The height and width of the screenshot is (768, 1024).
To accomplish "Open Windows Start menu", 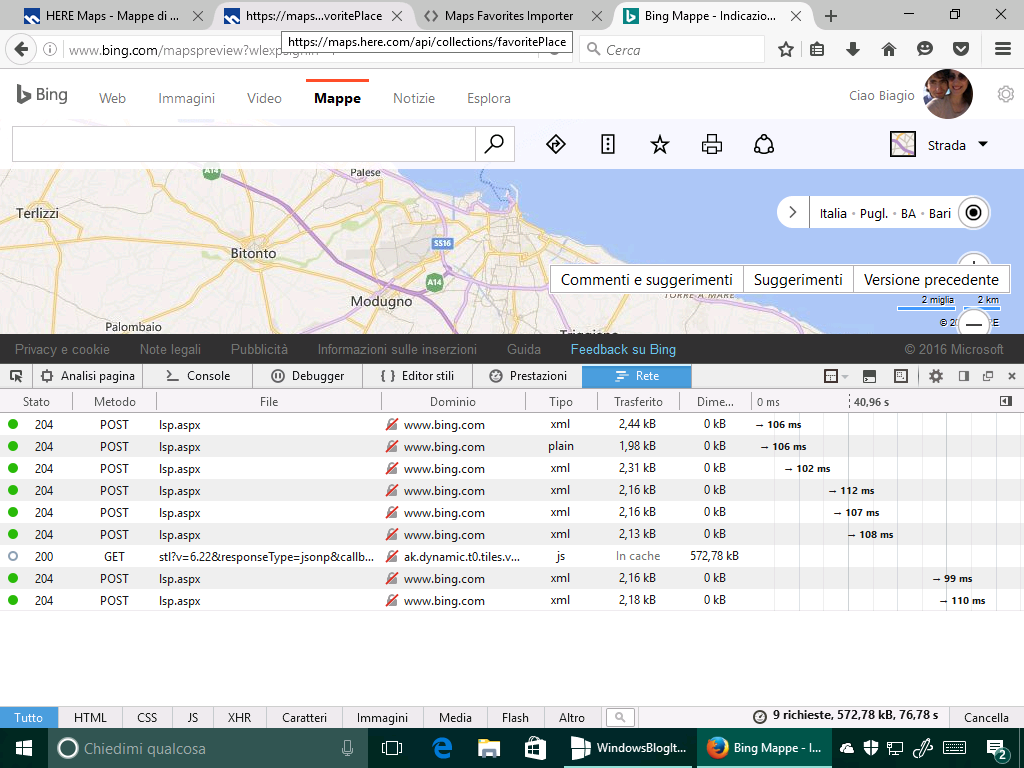I will 24,748.
